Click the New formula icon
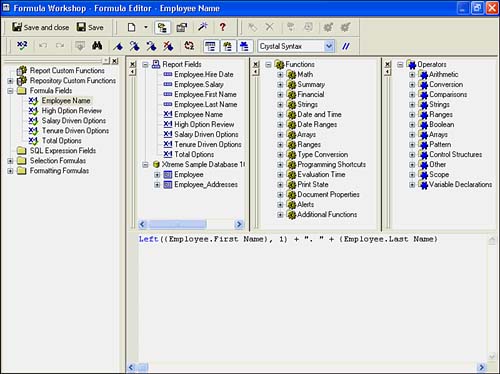Viewport: 500px width, 374px height. click(x=132, y=27)
